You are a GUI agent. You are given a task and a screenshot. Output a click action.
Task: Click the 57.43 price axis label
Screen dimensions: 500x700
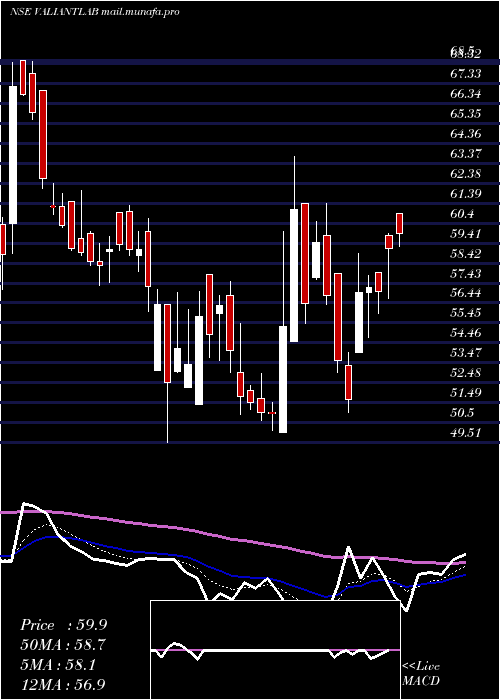click(466, 273)
